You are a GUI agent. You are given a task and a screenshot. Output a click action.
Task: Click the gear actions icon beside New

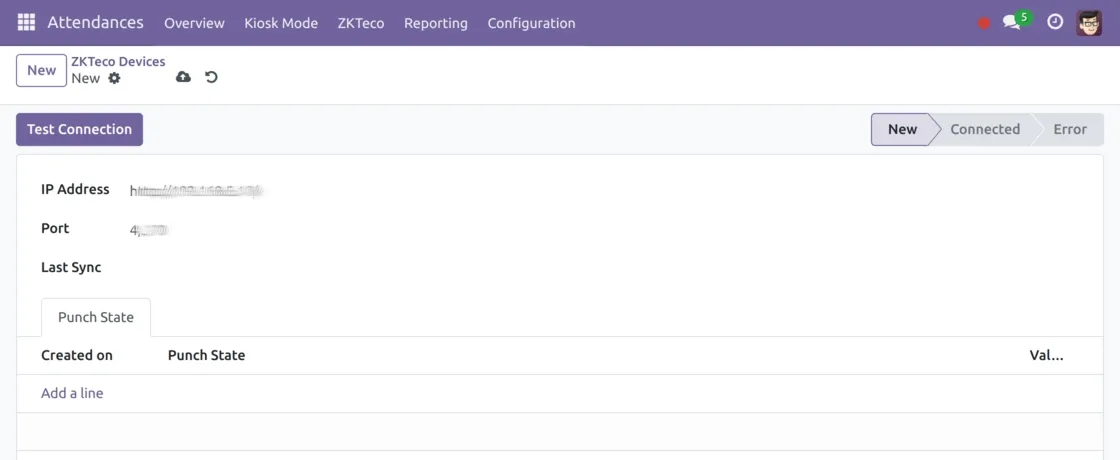114,78
